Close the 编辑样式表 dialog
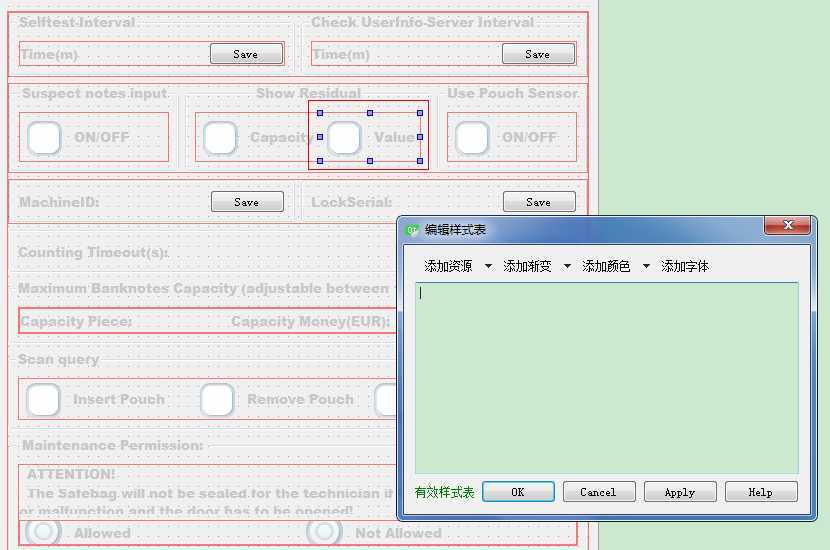 pos(787,225)
